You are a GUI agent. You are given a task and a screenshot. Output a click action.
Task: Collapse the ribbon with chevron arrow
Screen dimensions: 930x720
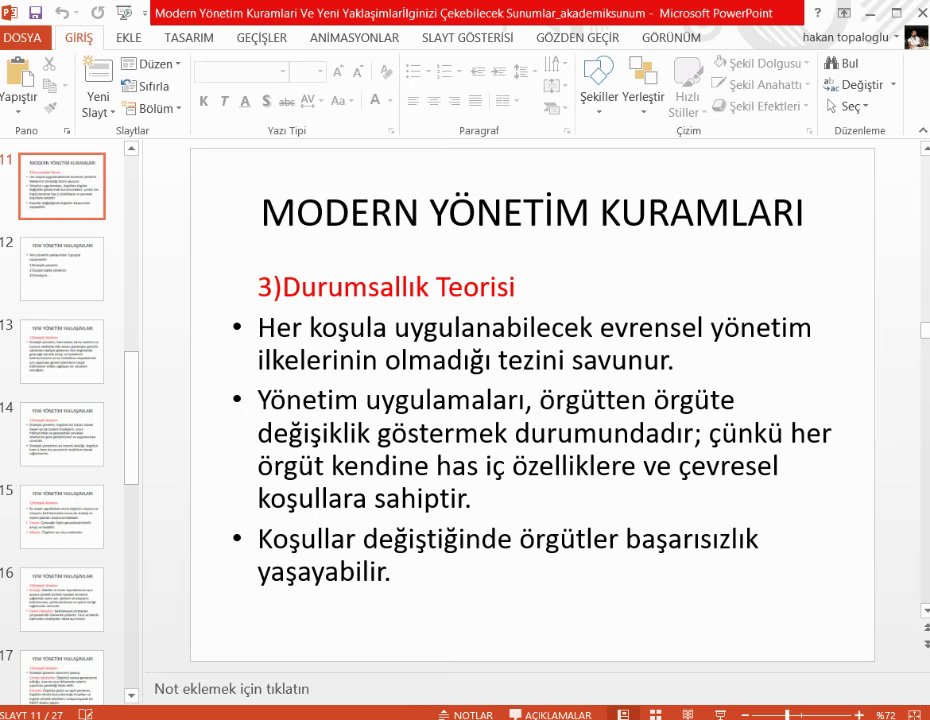pos(923,130)
